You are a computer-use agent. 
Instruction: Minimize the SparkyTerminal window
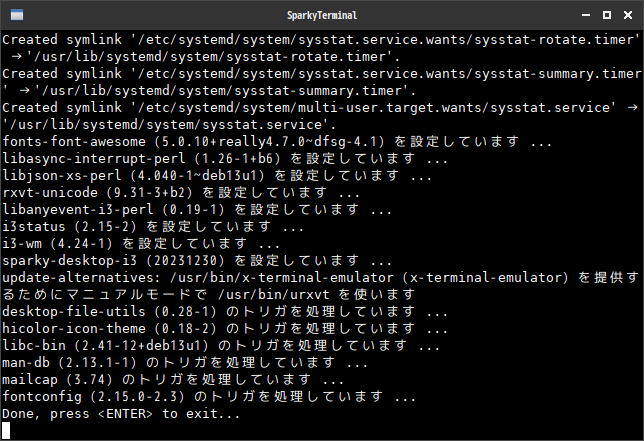coord(583,16)
